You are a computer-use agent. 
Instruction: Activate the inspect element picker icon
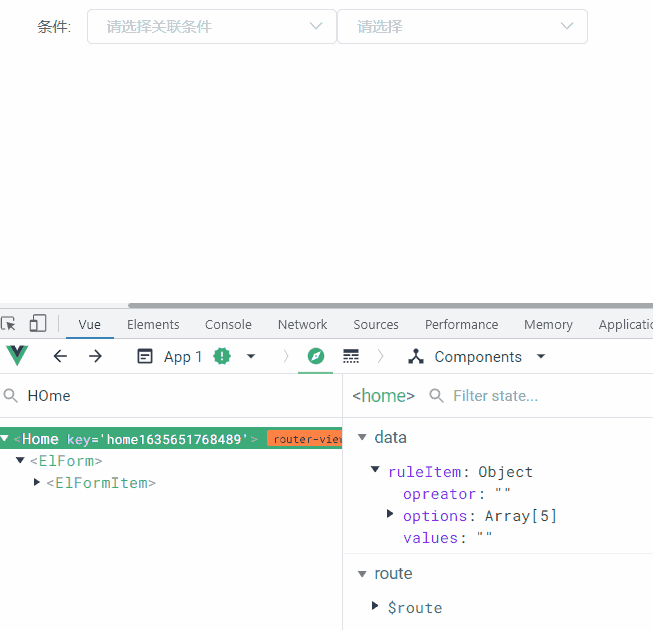(9, 324)
